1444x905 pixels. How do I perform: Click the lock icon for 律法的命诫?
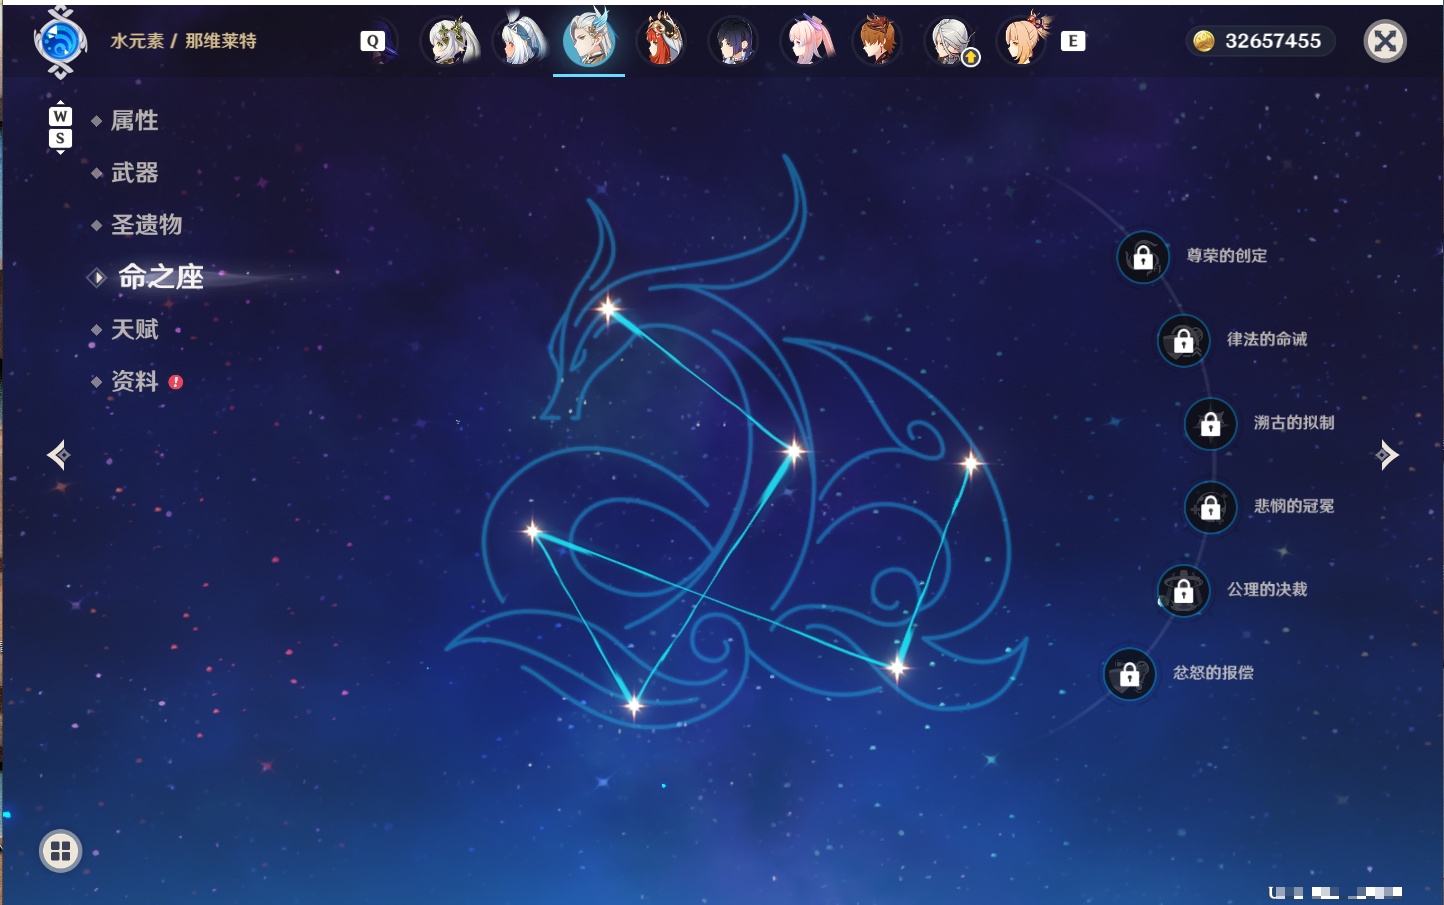[1183, 341]
